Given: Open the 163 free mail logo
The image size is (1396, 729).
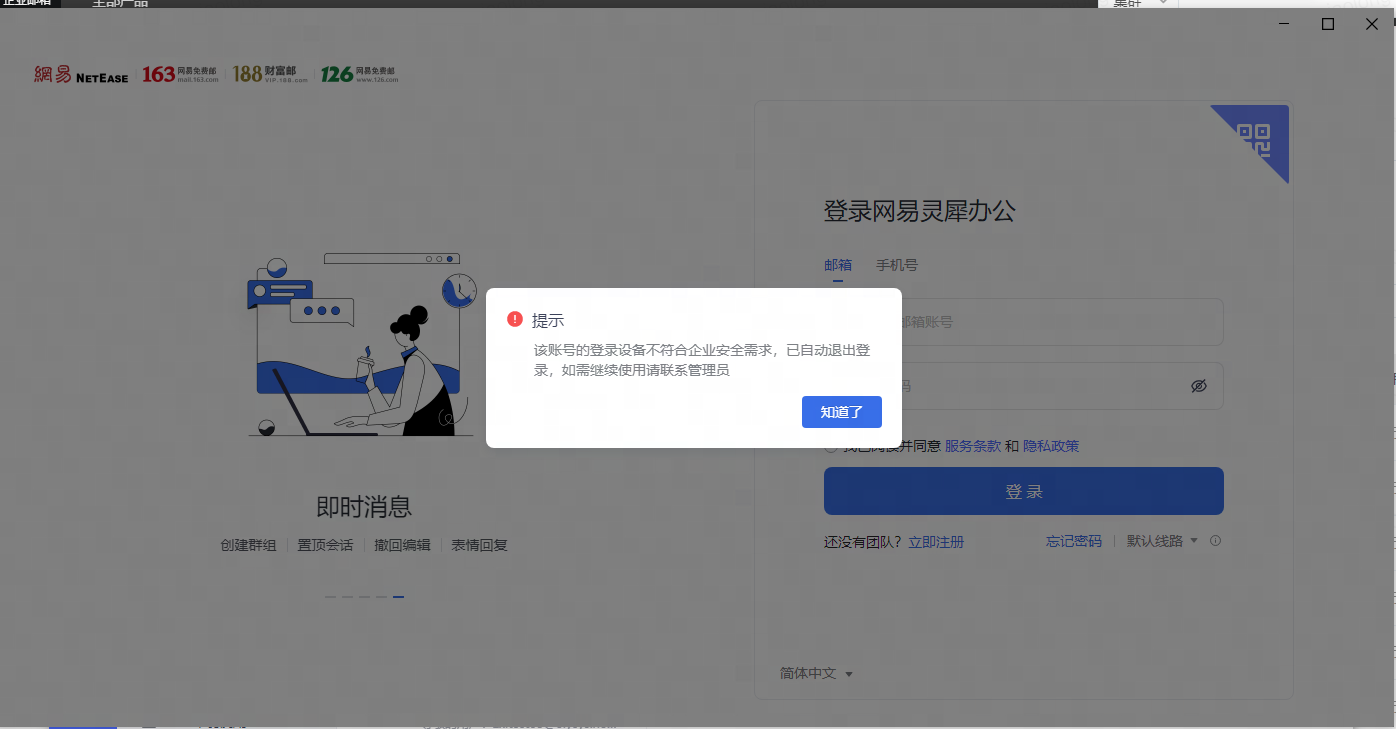Looking at the screenshot, I should (x=180, y=74).
